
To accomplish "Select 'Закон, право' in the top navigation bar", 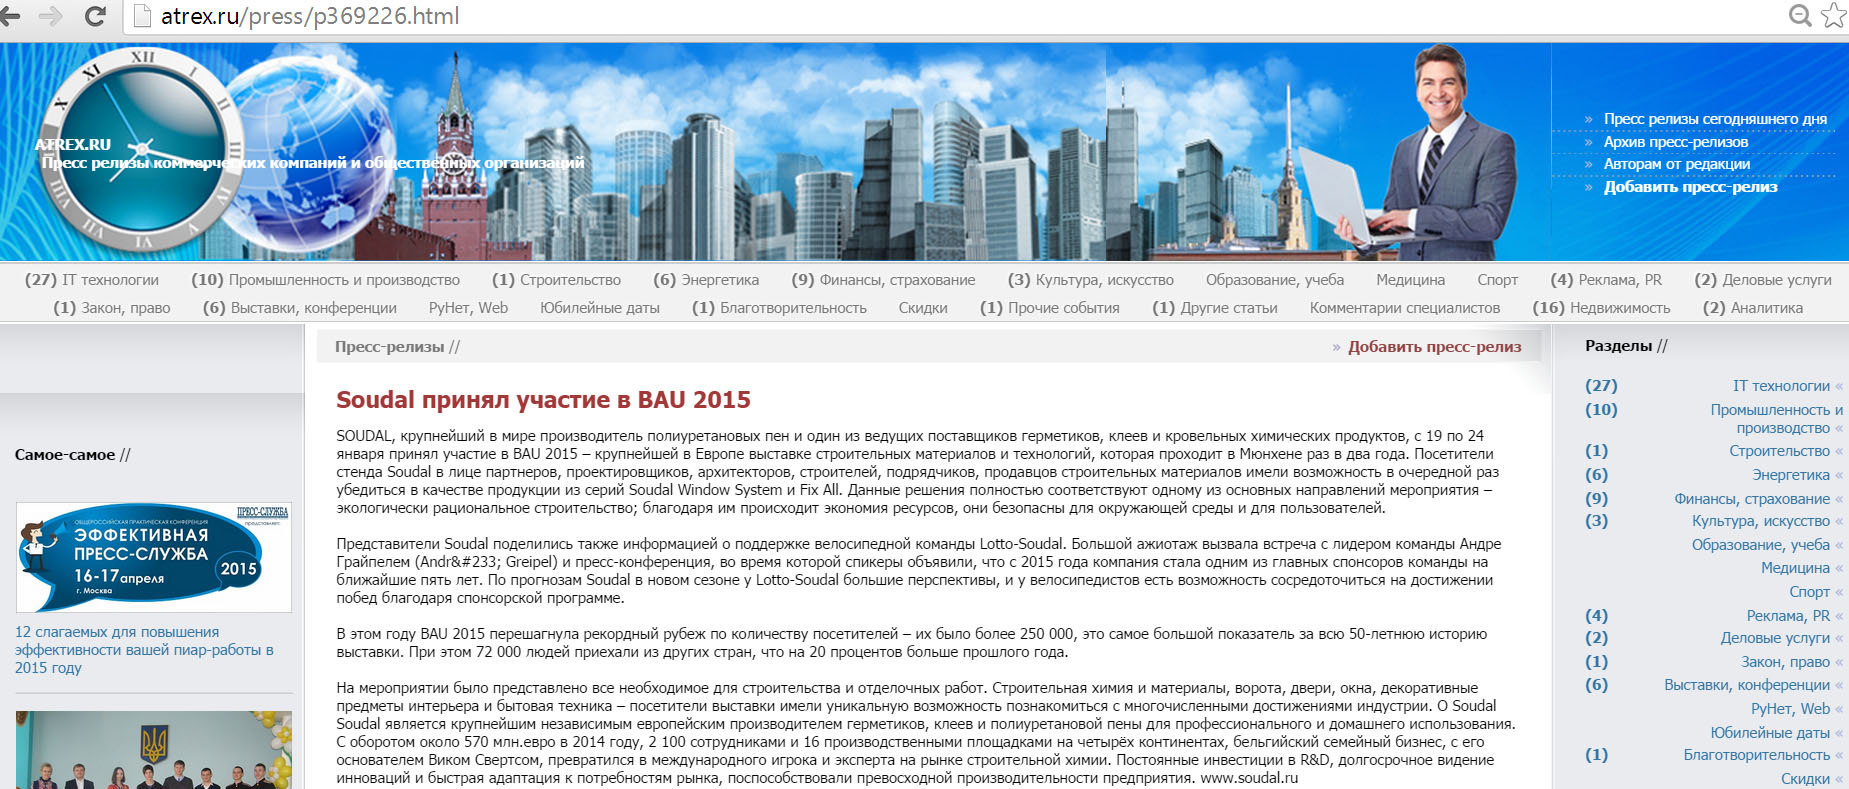I will pos(126,308).
